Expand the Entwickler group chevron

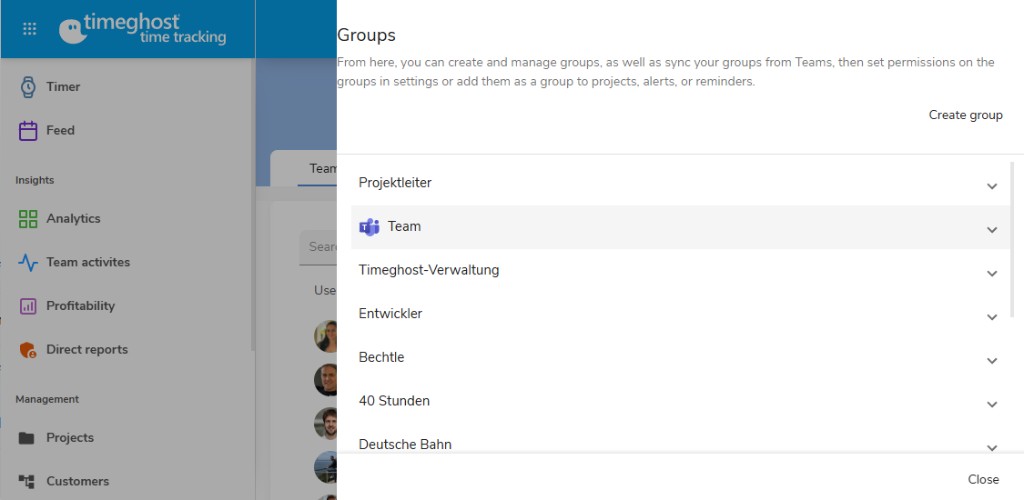[991, 316]
